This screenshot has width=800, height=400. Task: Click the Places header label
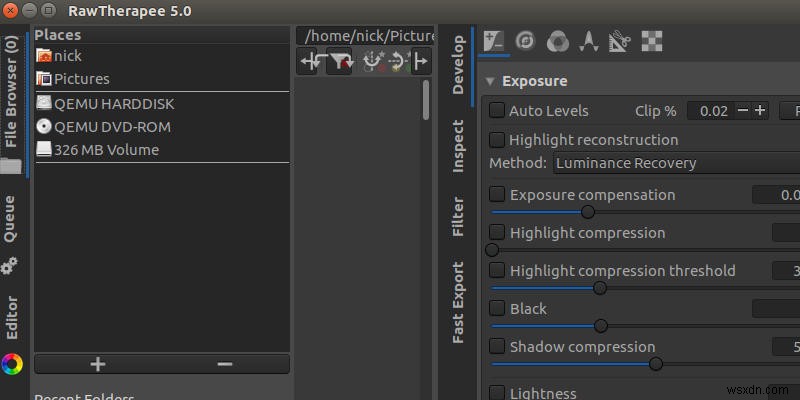58,35
